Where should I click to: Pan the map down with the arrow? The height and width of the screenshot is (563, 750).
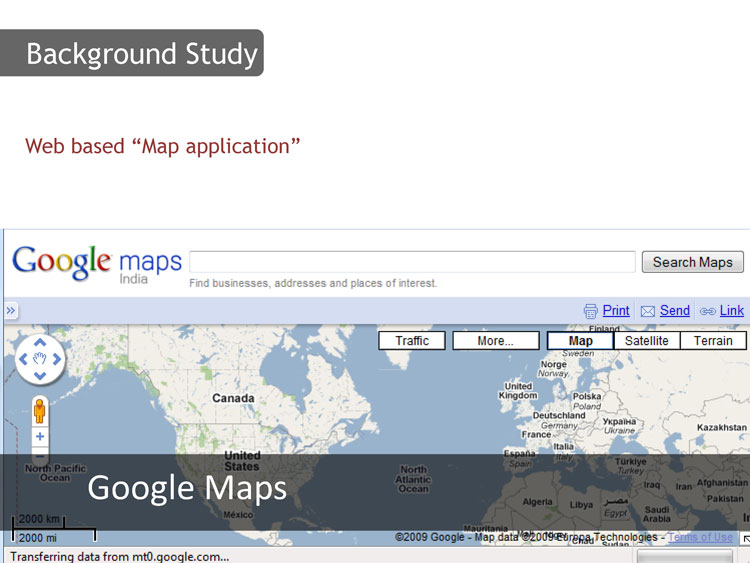coord(40,377)
